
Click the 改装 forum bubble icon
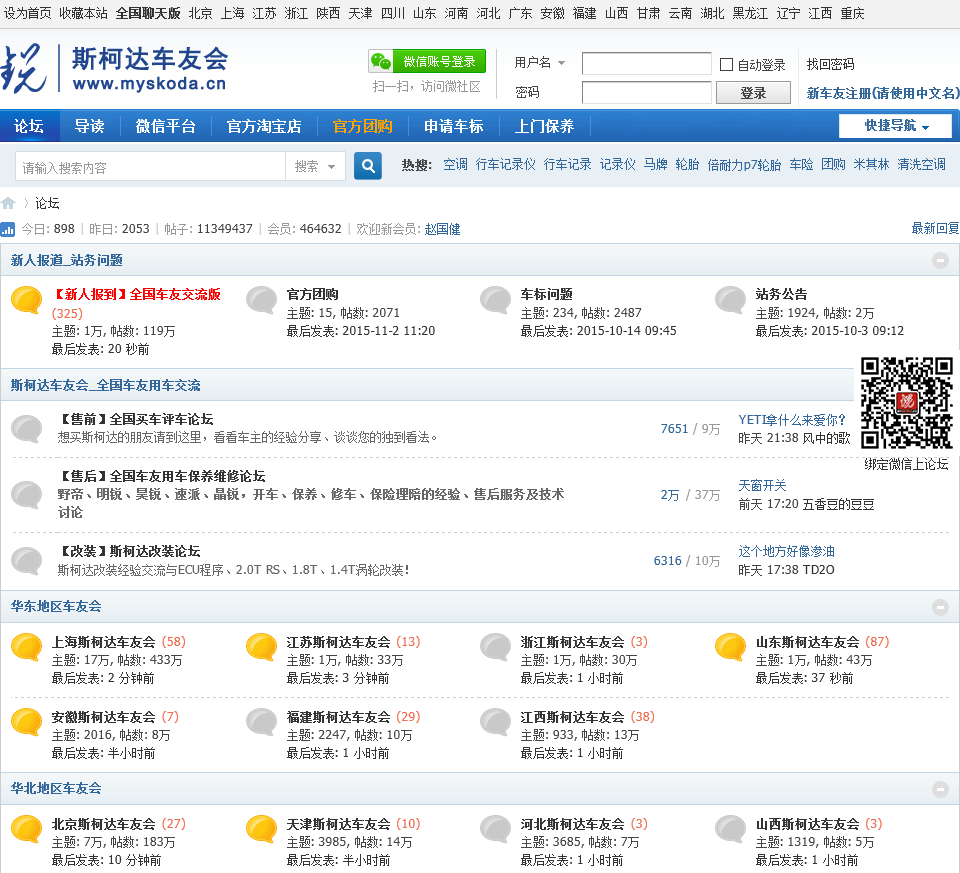click(x=27, y=561)
